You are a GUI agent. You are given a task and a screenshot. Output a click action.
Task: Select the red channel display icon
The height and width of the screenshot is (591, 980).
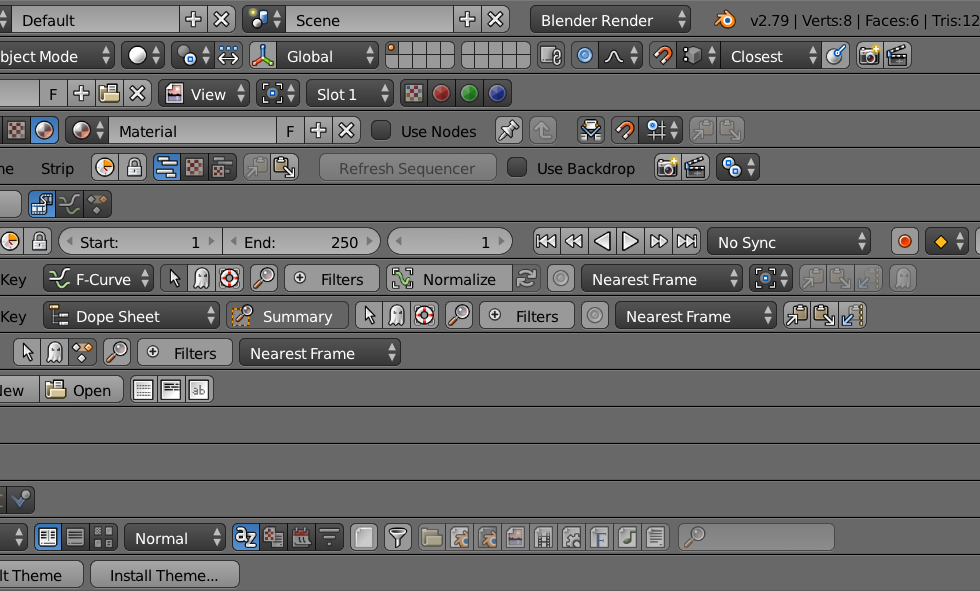click(441, 94)
